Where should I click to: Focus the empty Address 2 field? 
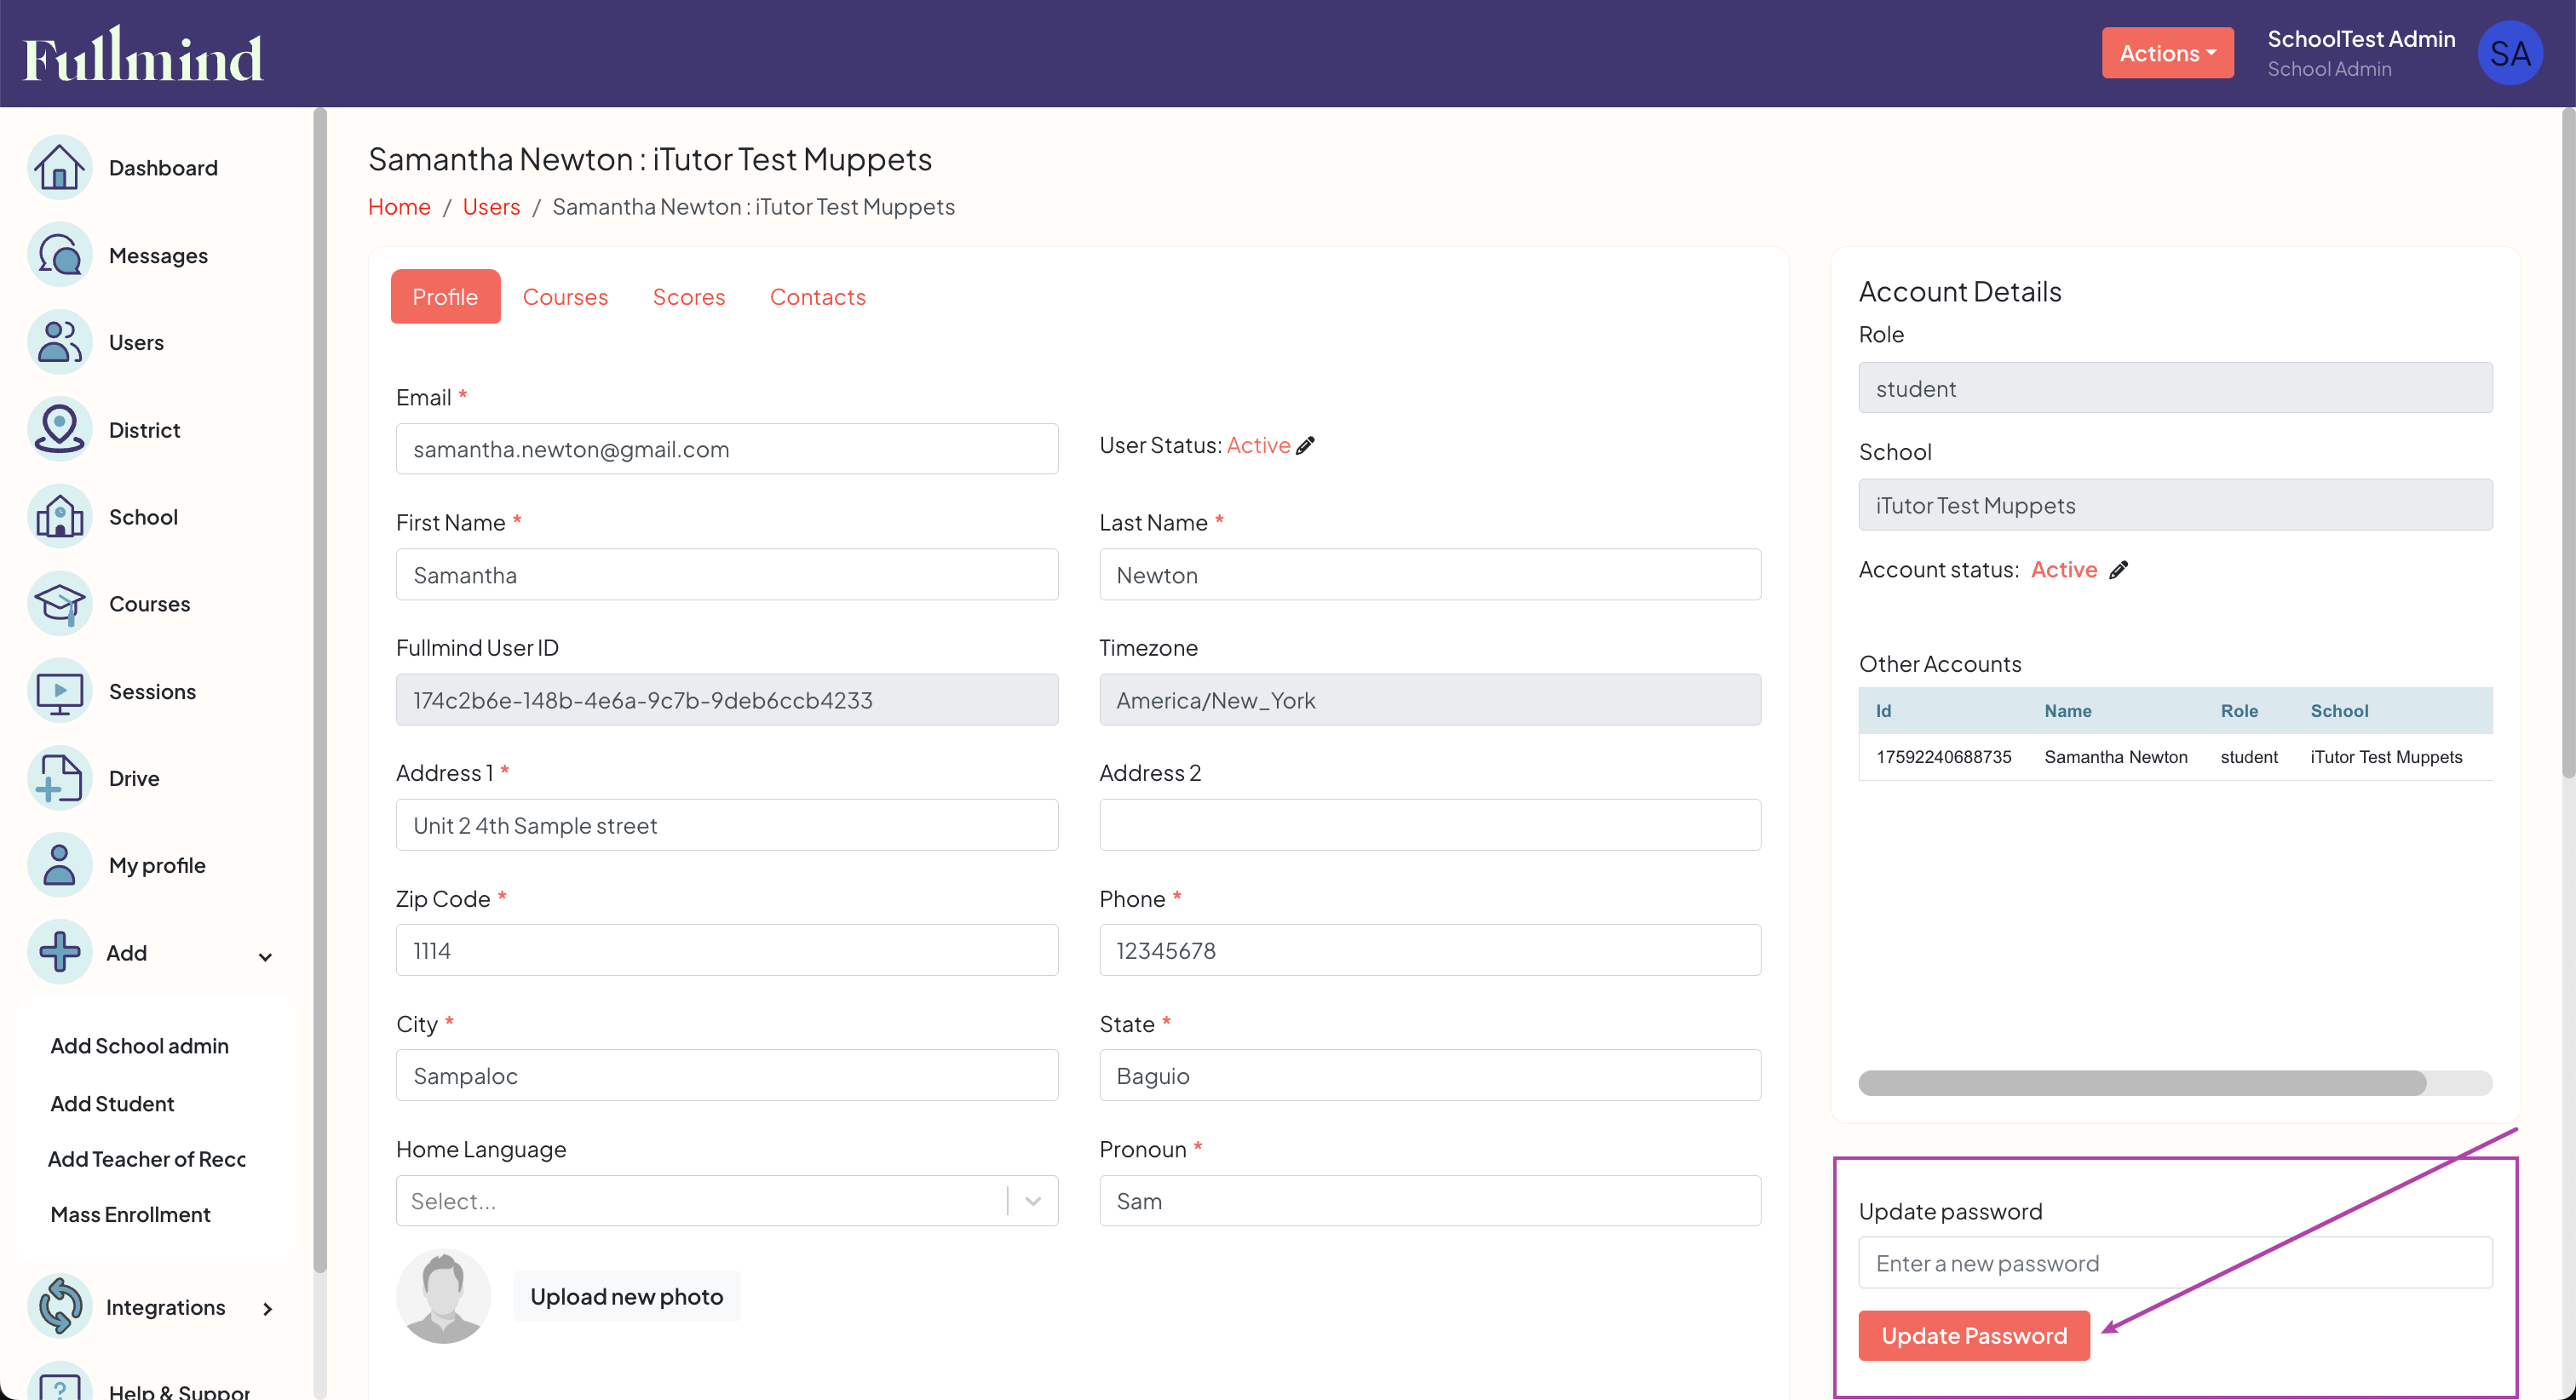click(x=1430, y=825)
